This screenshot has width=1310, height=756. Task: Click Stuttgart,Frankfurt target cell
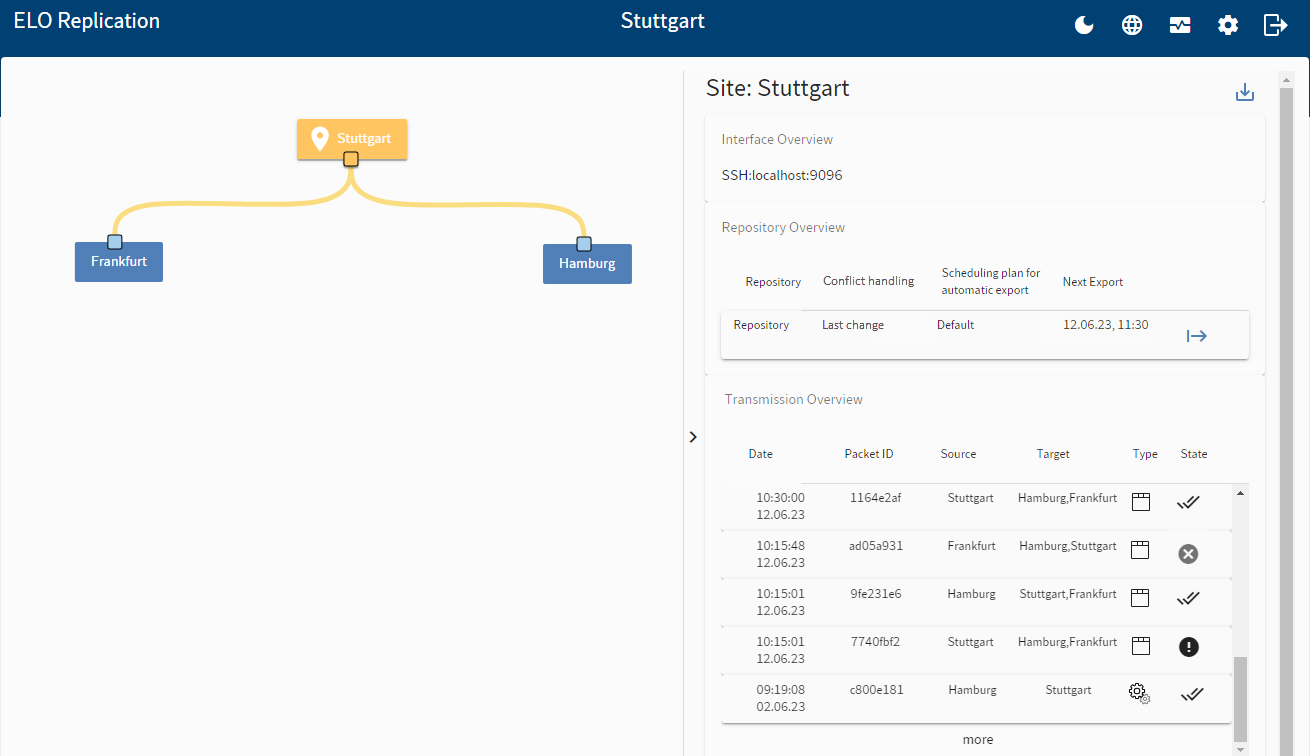point(1067,594)
